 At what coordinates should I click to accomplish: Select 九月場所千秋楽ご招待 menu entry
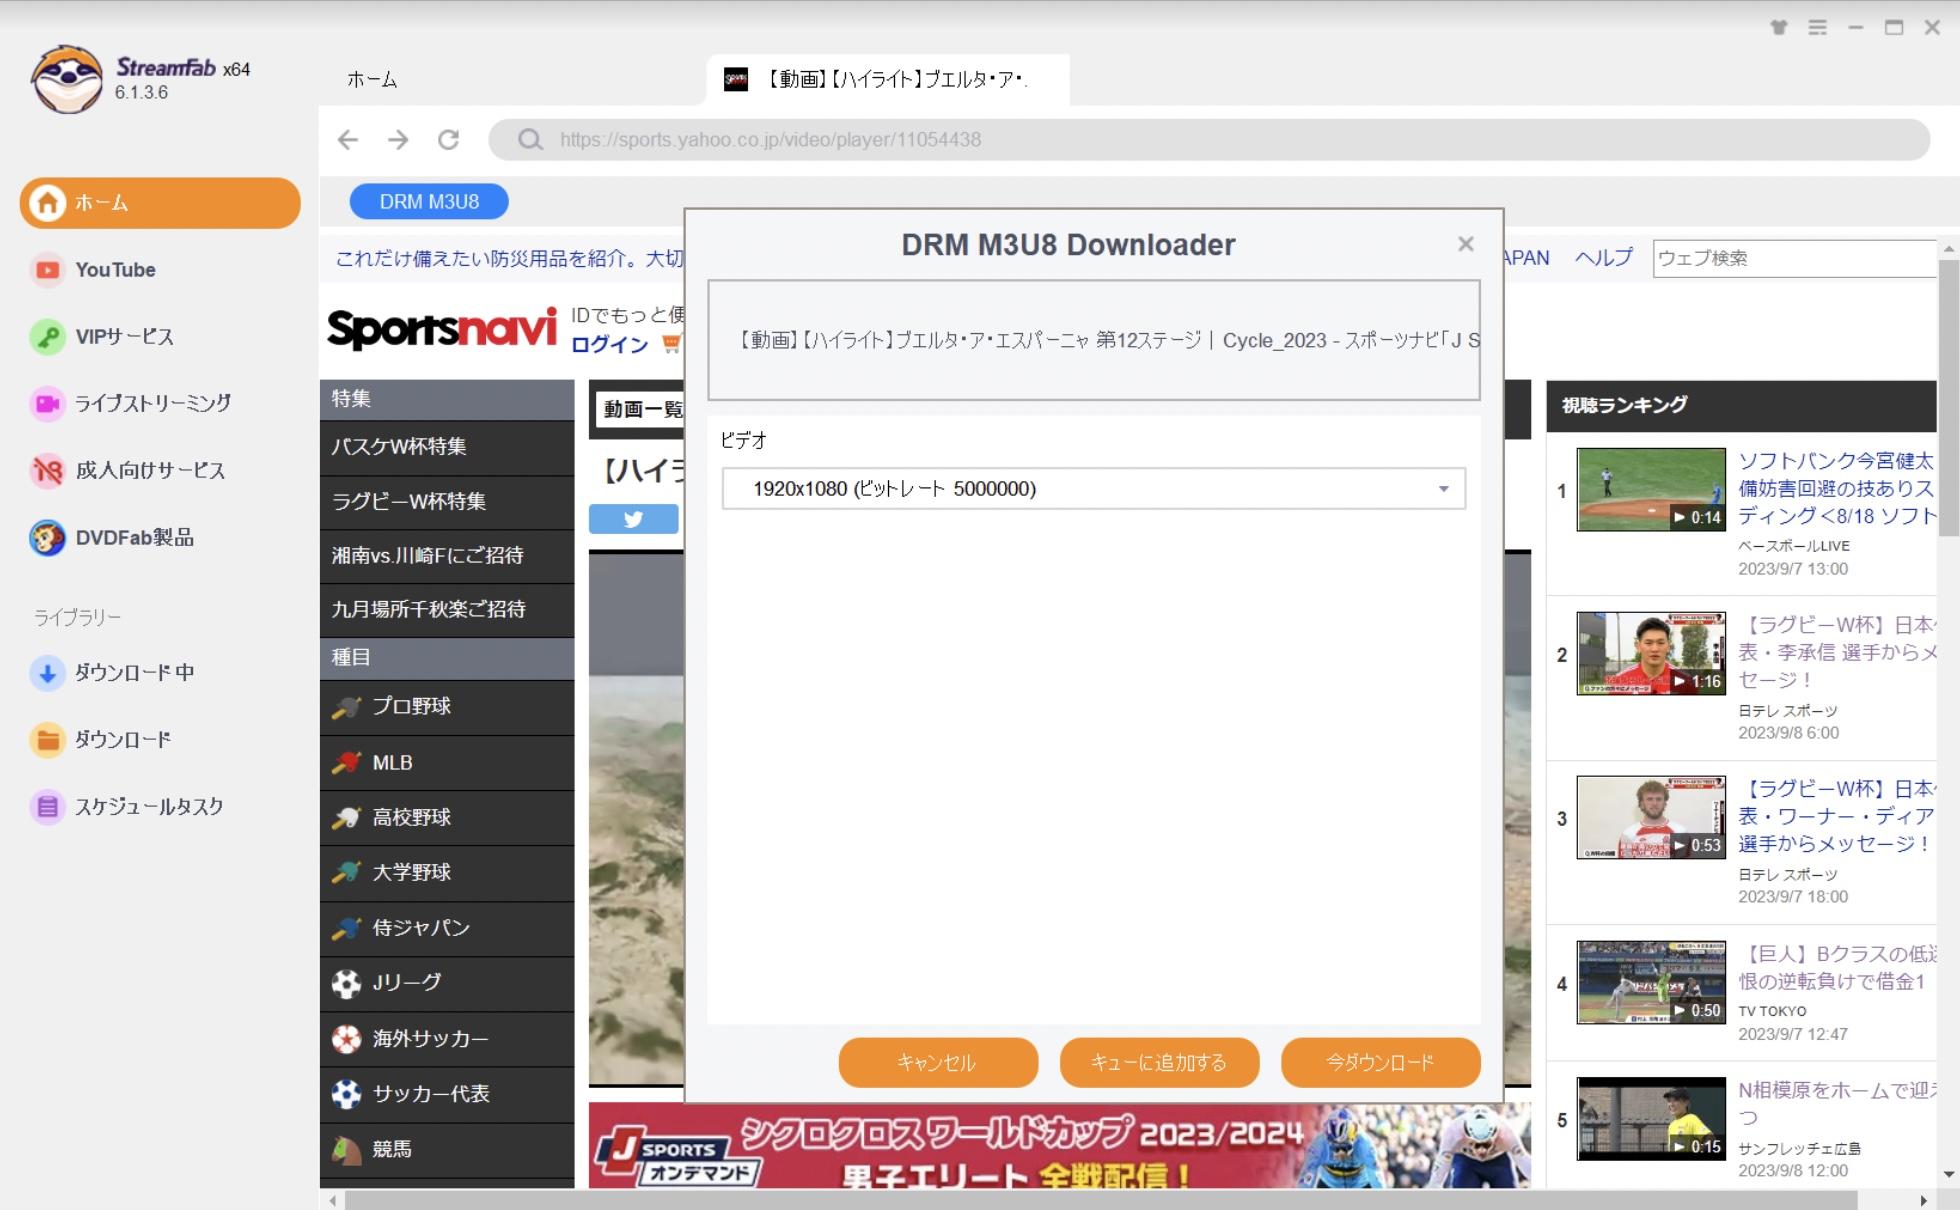pyautogui.click(x=447, y=609)
